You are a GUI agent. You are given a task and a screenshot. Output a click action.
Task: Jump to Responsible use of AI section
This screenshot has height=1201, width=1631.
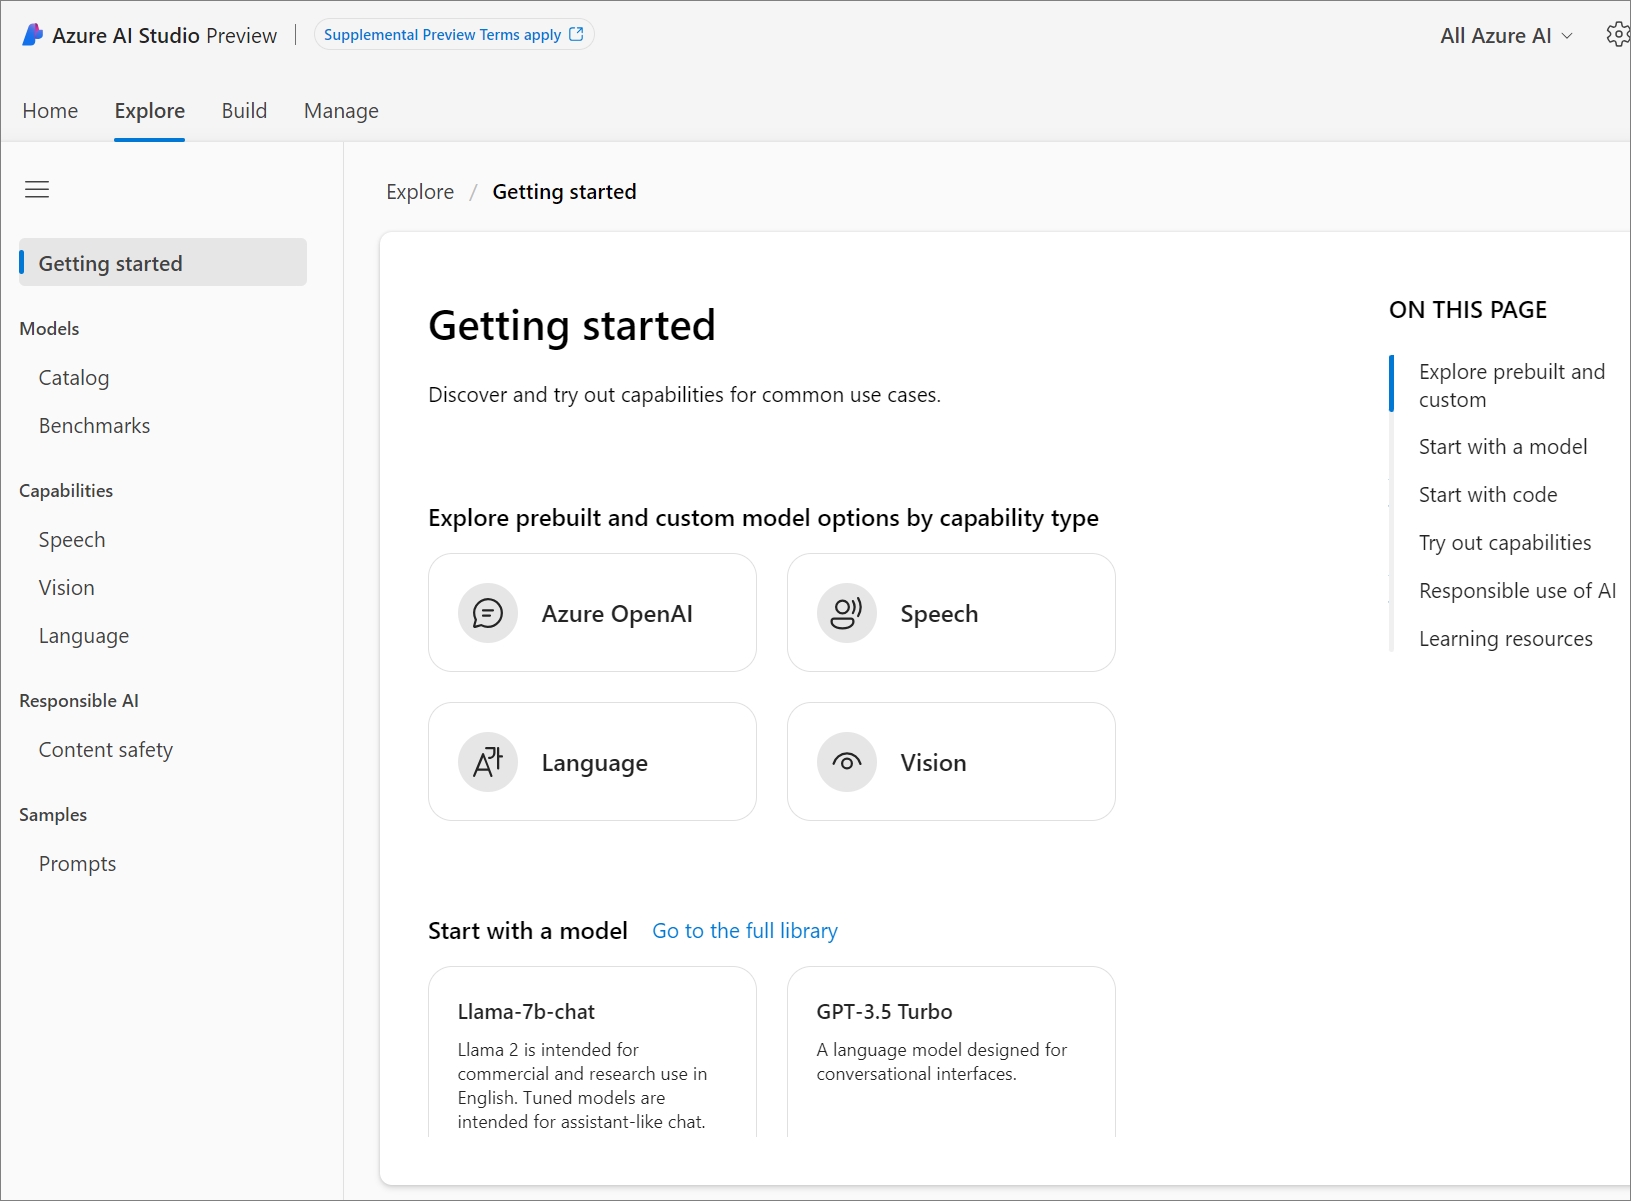[1517, 591]
